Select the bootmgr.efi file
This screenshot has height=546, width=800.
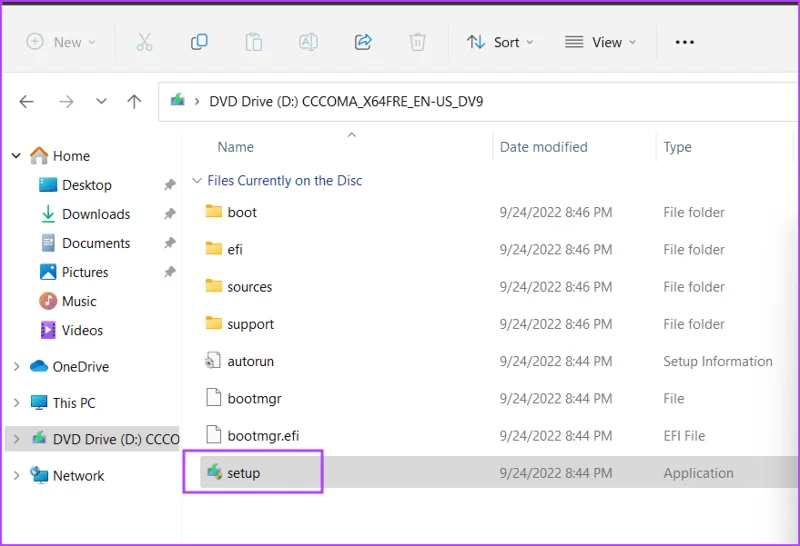[263, 436]
